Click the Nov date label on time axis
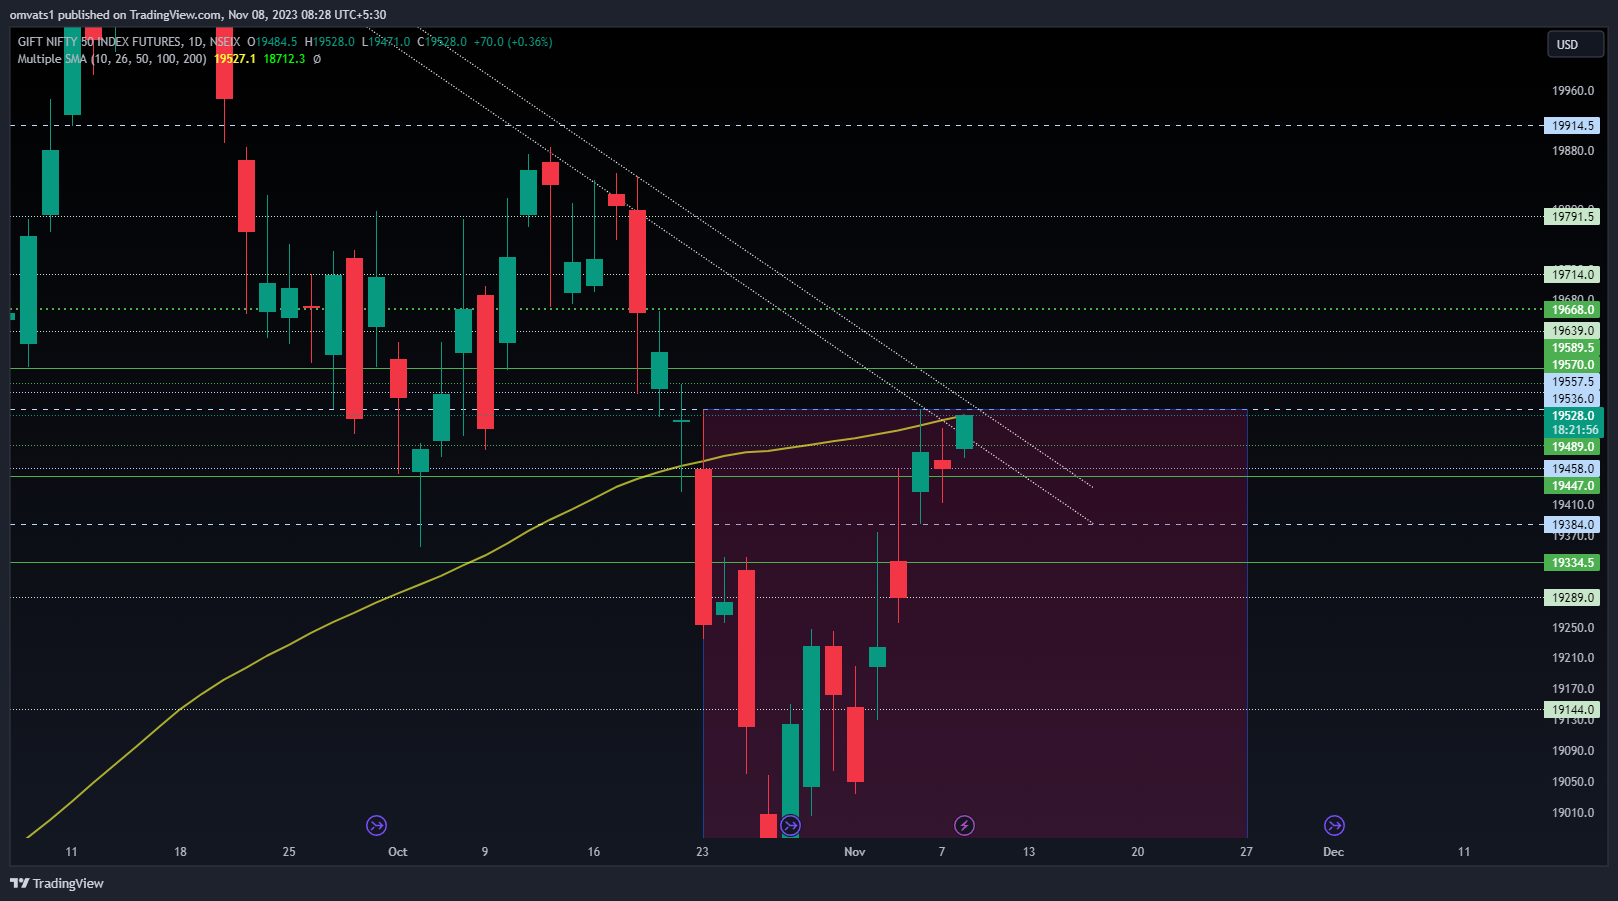 pos(855,852)
